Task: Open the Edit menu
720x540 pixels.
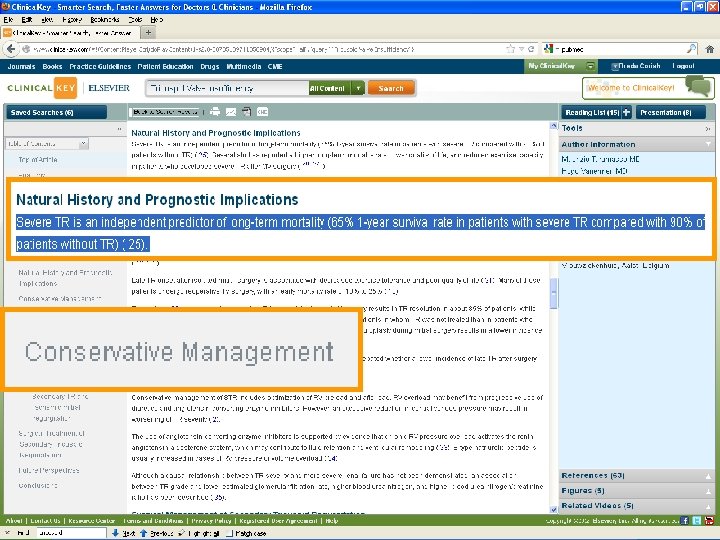Action: click(27, 20)
